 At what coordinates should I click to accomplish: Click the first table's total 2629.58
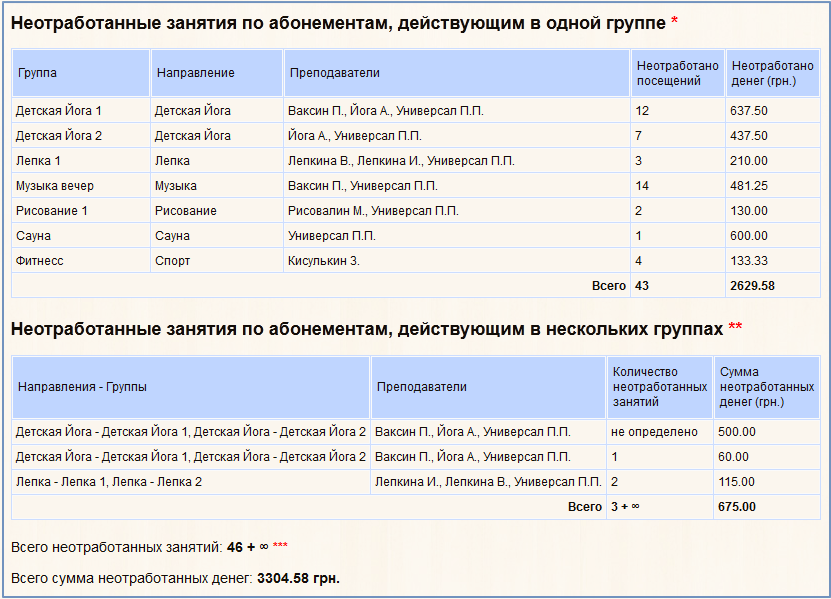pos(753,286)
